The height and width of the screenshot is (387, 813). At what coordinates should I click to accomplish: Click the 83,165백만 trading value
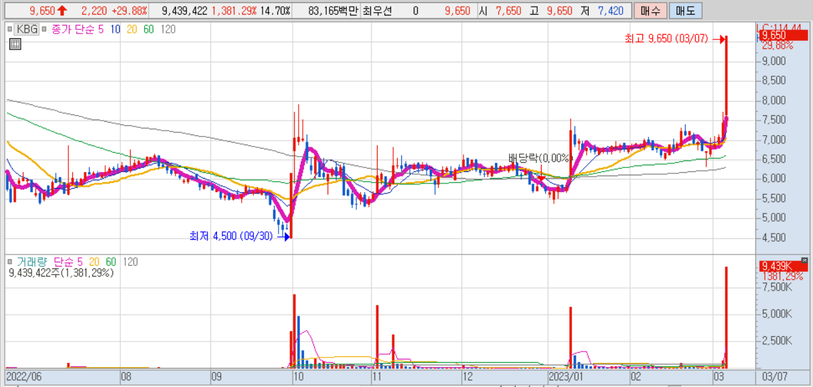pos(332,10)
